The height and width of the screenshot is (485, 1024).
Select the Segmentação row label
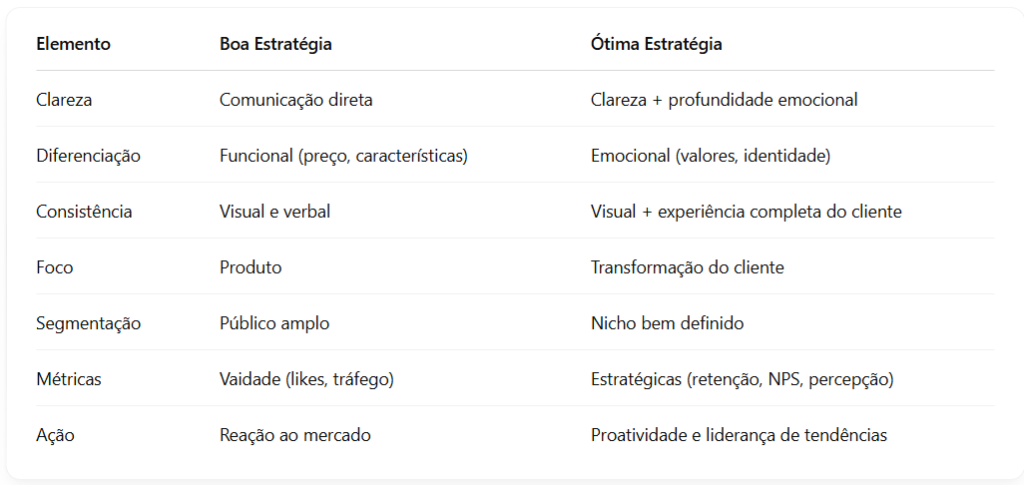coord(88,323)
